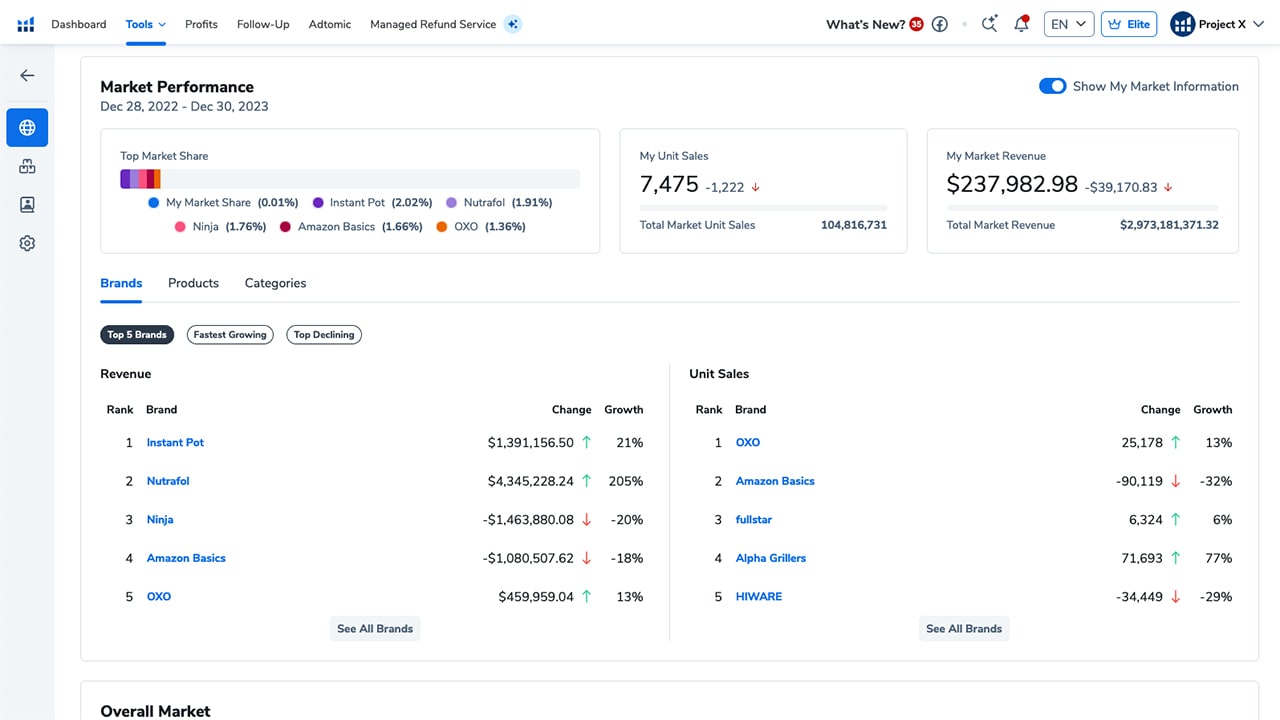
Task: Open Amazon Basics link in Revenue table
Action: [x=186, y=558]
